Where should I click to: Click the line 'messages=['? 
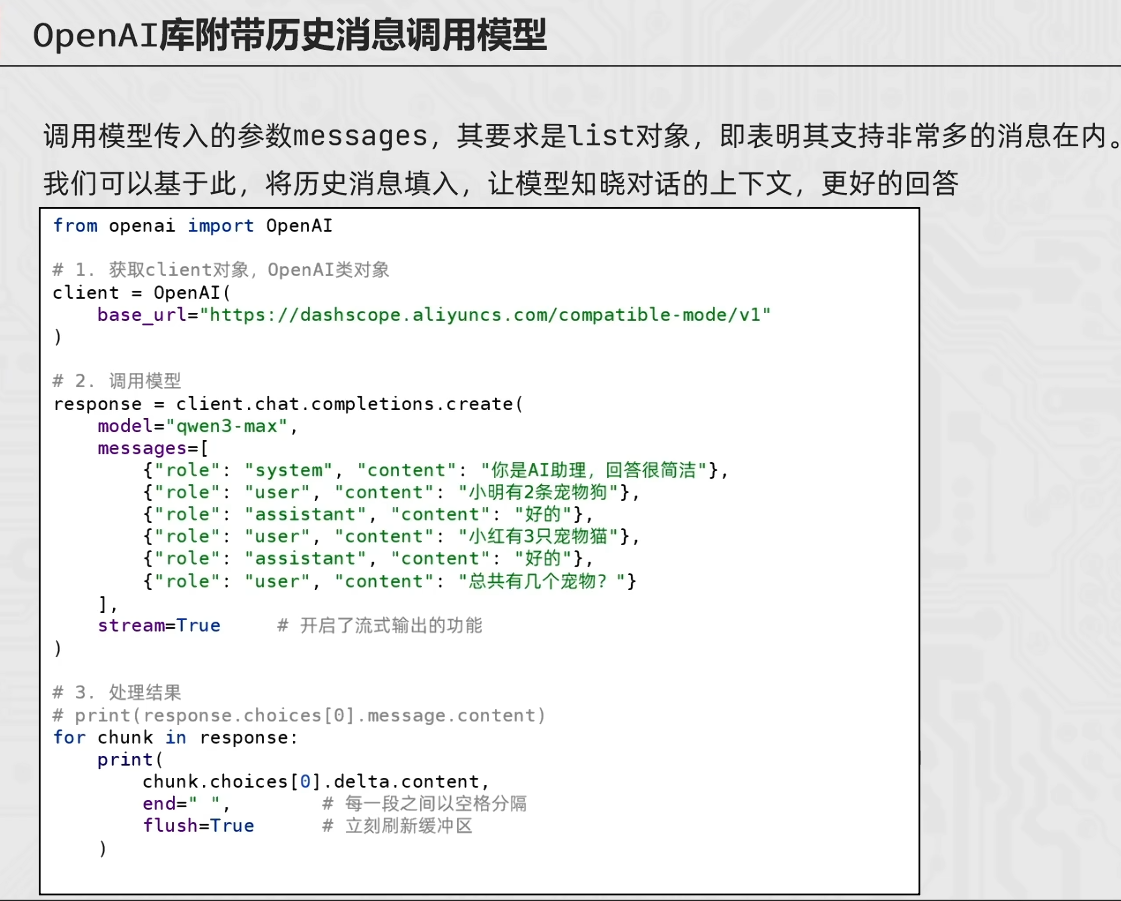point(153,448)
